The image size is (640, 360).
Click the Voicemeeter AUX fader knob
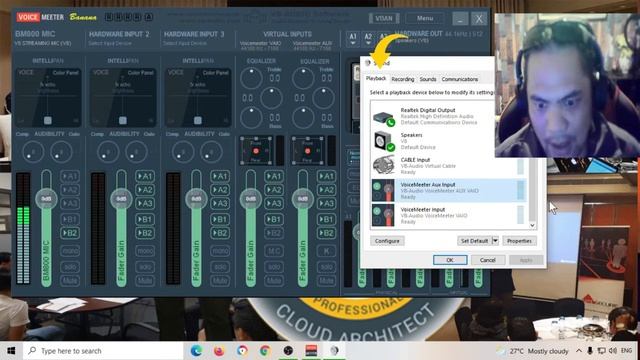tap(303, 199)
